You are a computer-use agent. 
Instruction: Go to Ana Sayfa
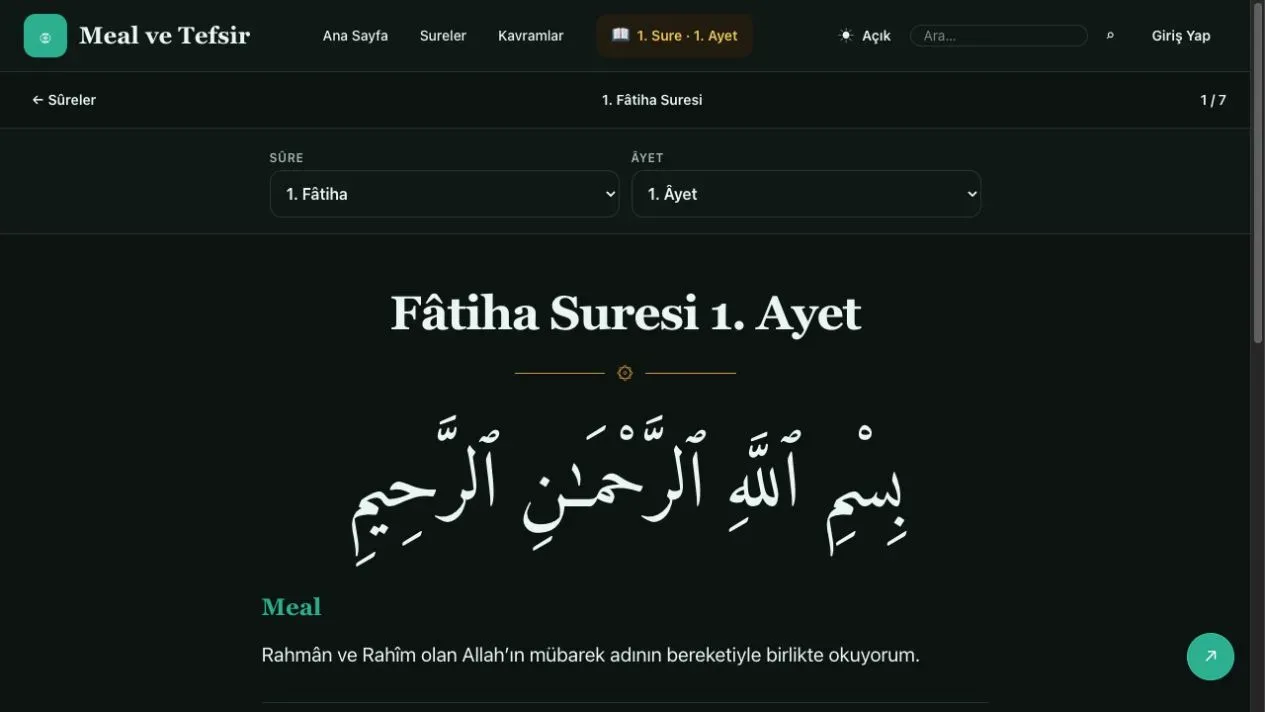(355, 36)
